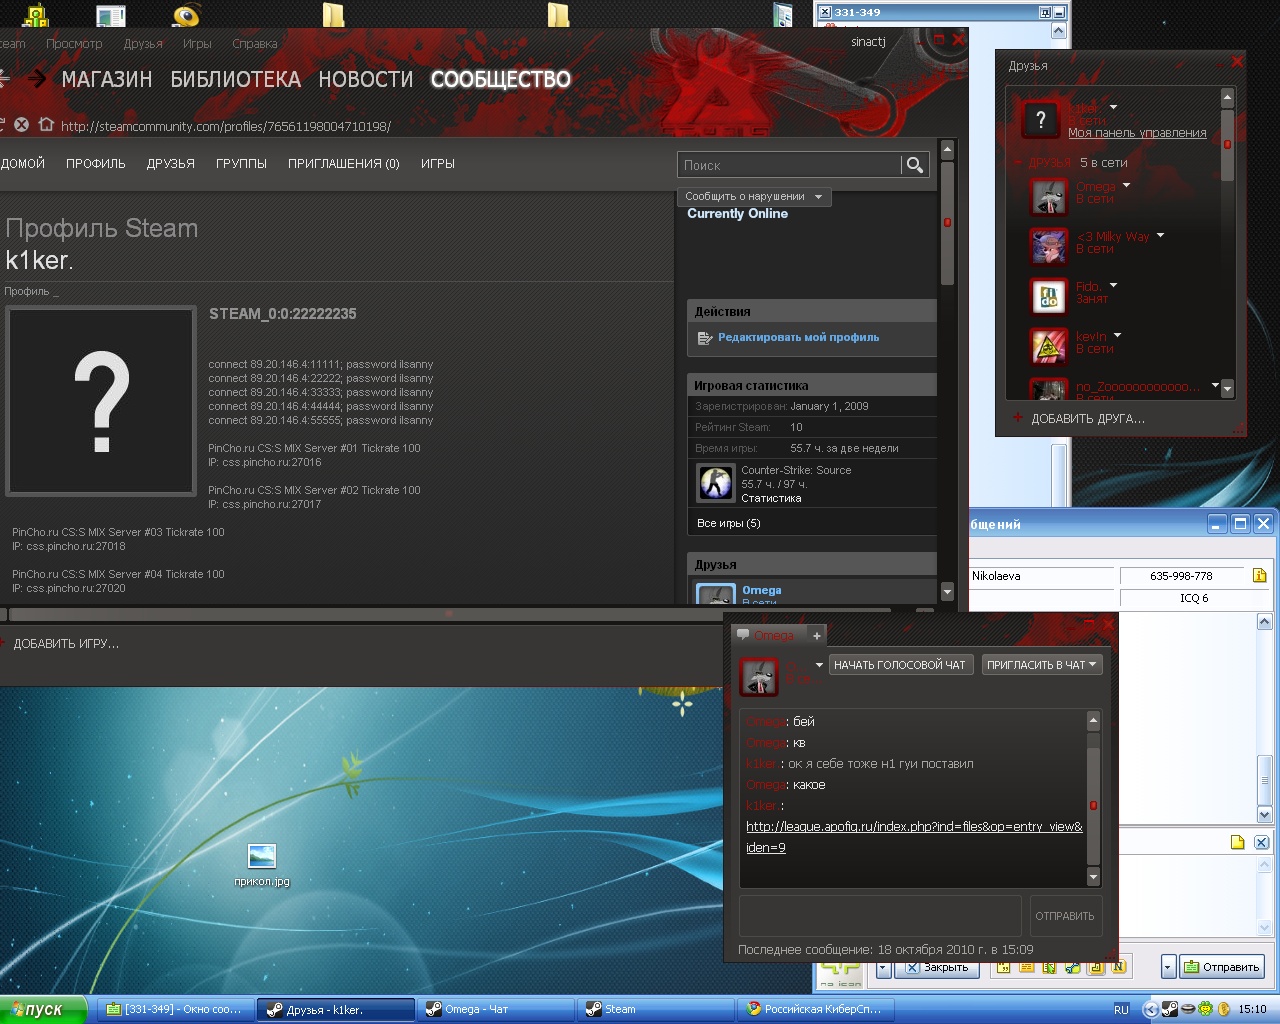The image size is (1280, 1024).
Task: Go to Steam home page icon
Action: click(46, 125)
